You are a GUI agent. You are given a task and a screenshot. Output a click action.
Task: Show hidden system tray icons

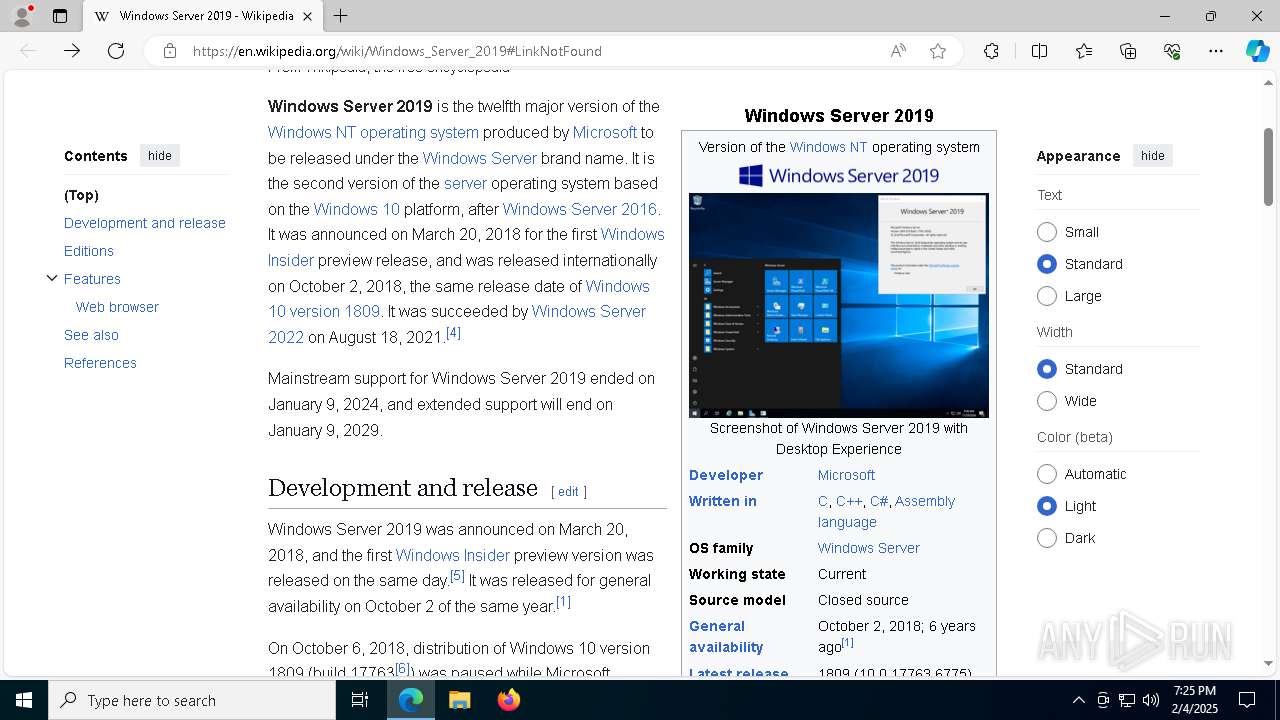[1078, 700]
